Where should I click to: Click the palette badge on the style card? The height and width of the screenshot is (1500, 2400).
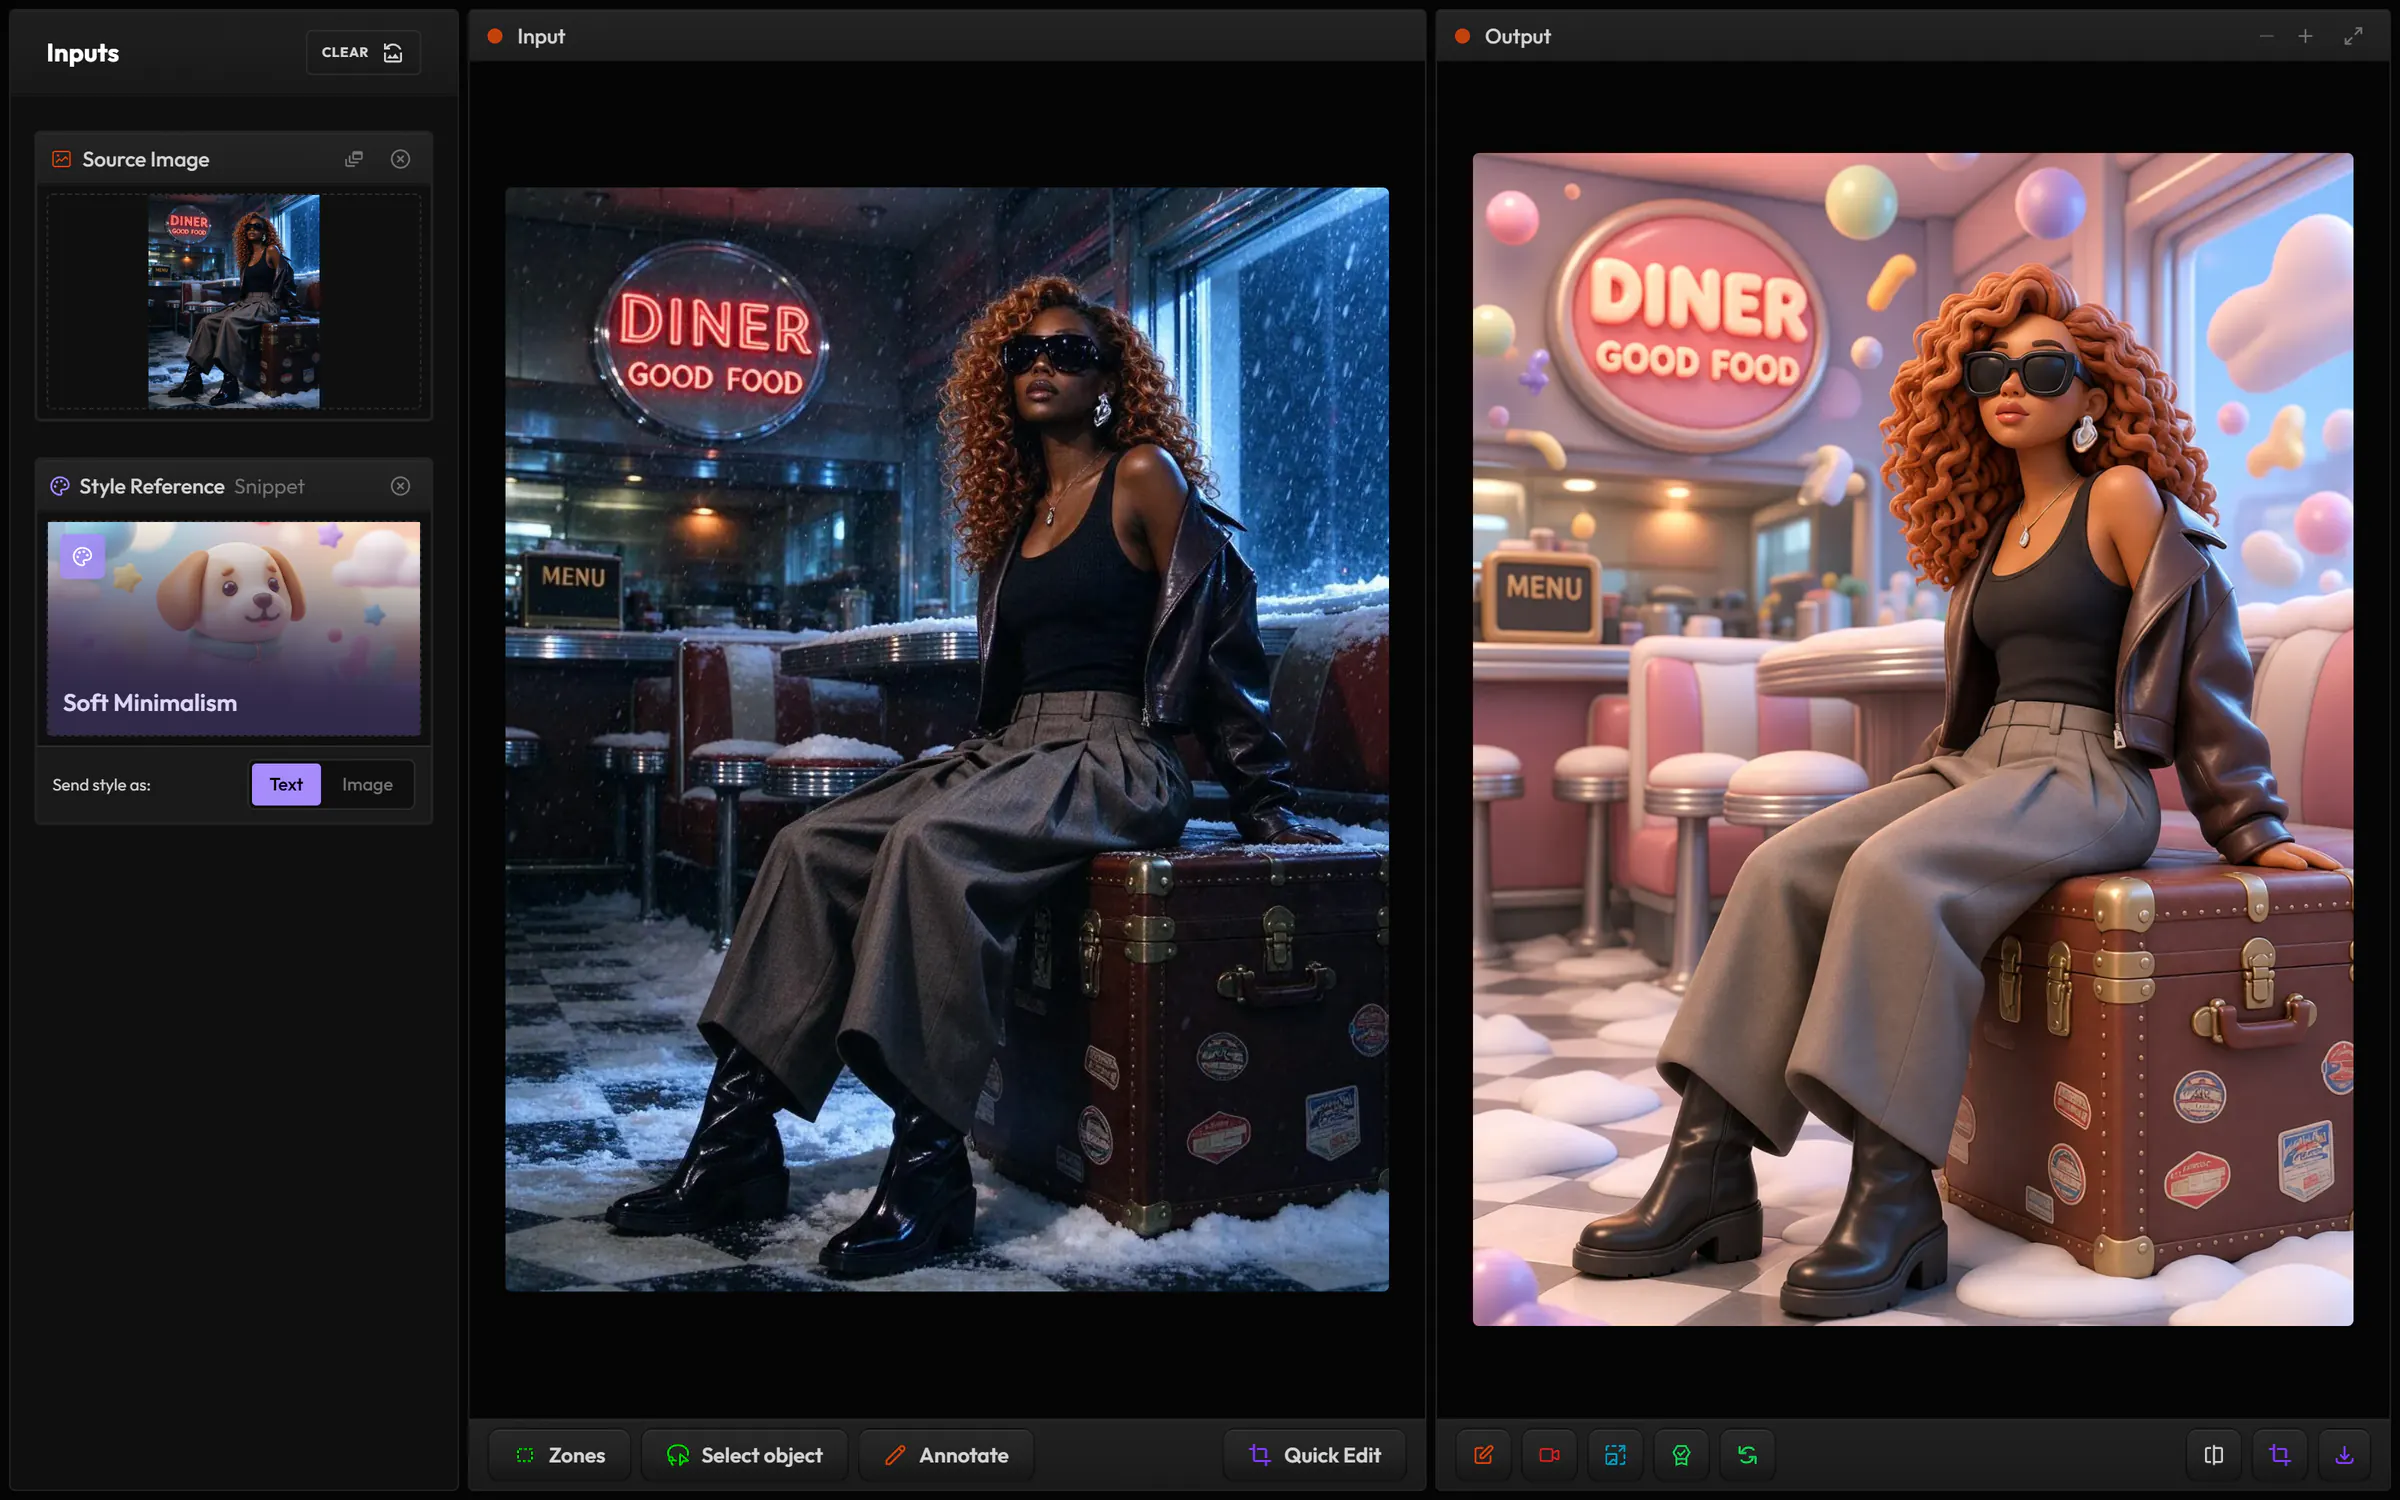pos(82,556)
